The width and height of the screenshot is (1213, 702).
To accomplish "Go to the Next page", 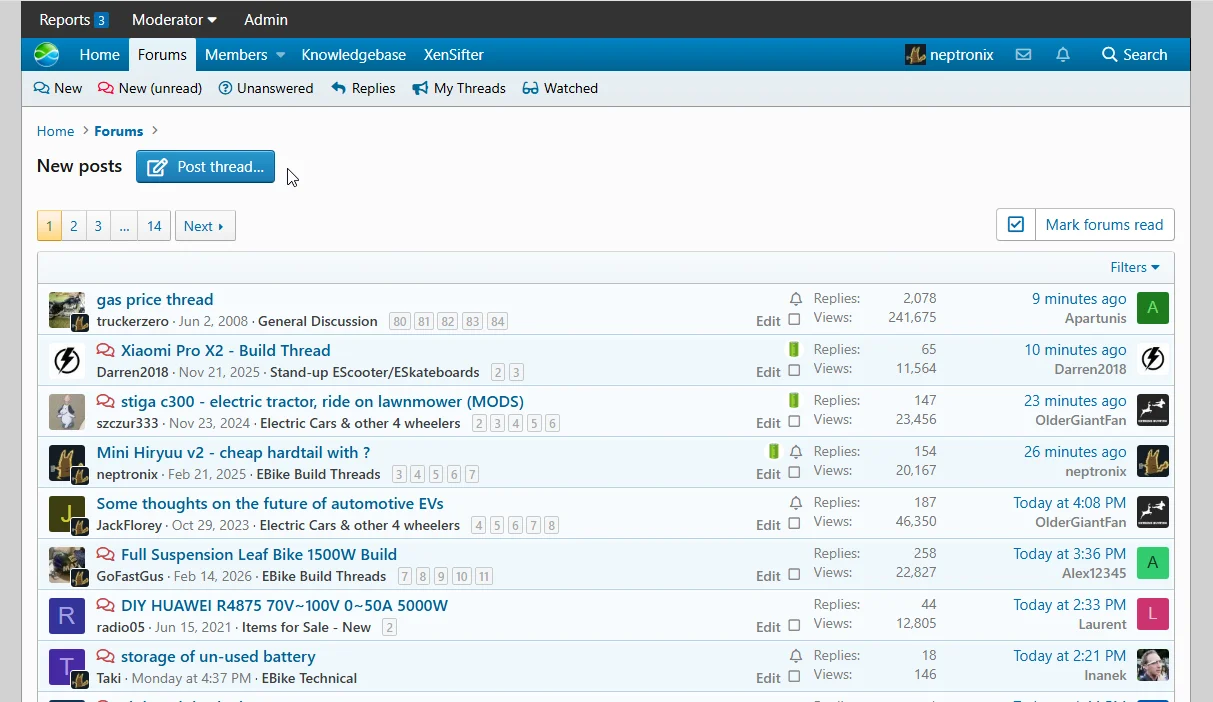I will [205, 226].
